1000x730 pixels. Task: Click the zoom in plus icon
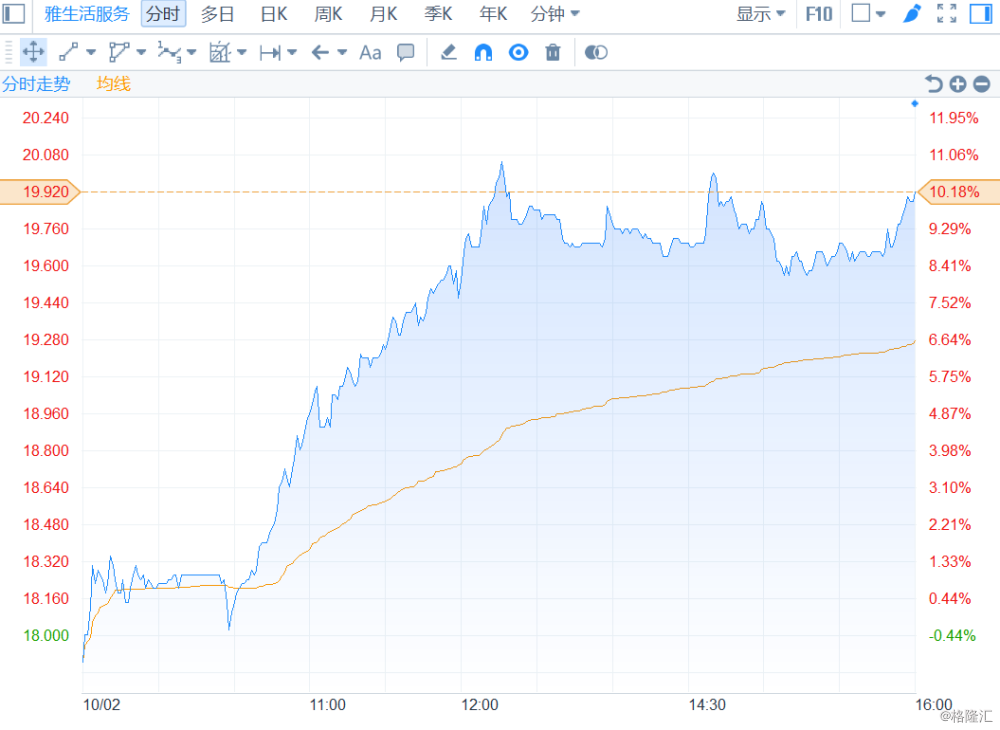pyautogui.click(x=957, y=84)
